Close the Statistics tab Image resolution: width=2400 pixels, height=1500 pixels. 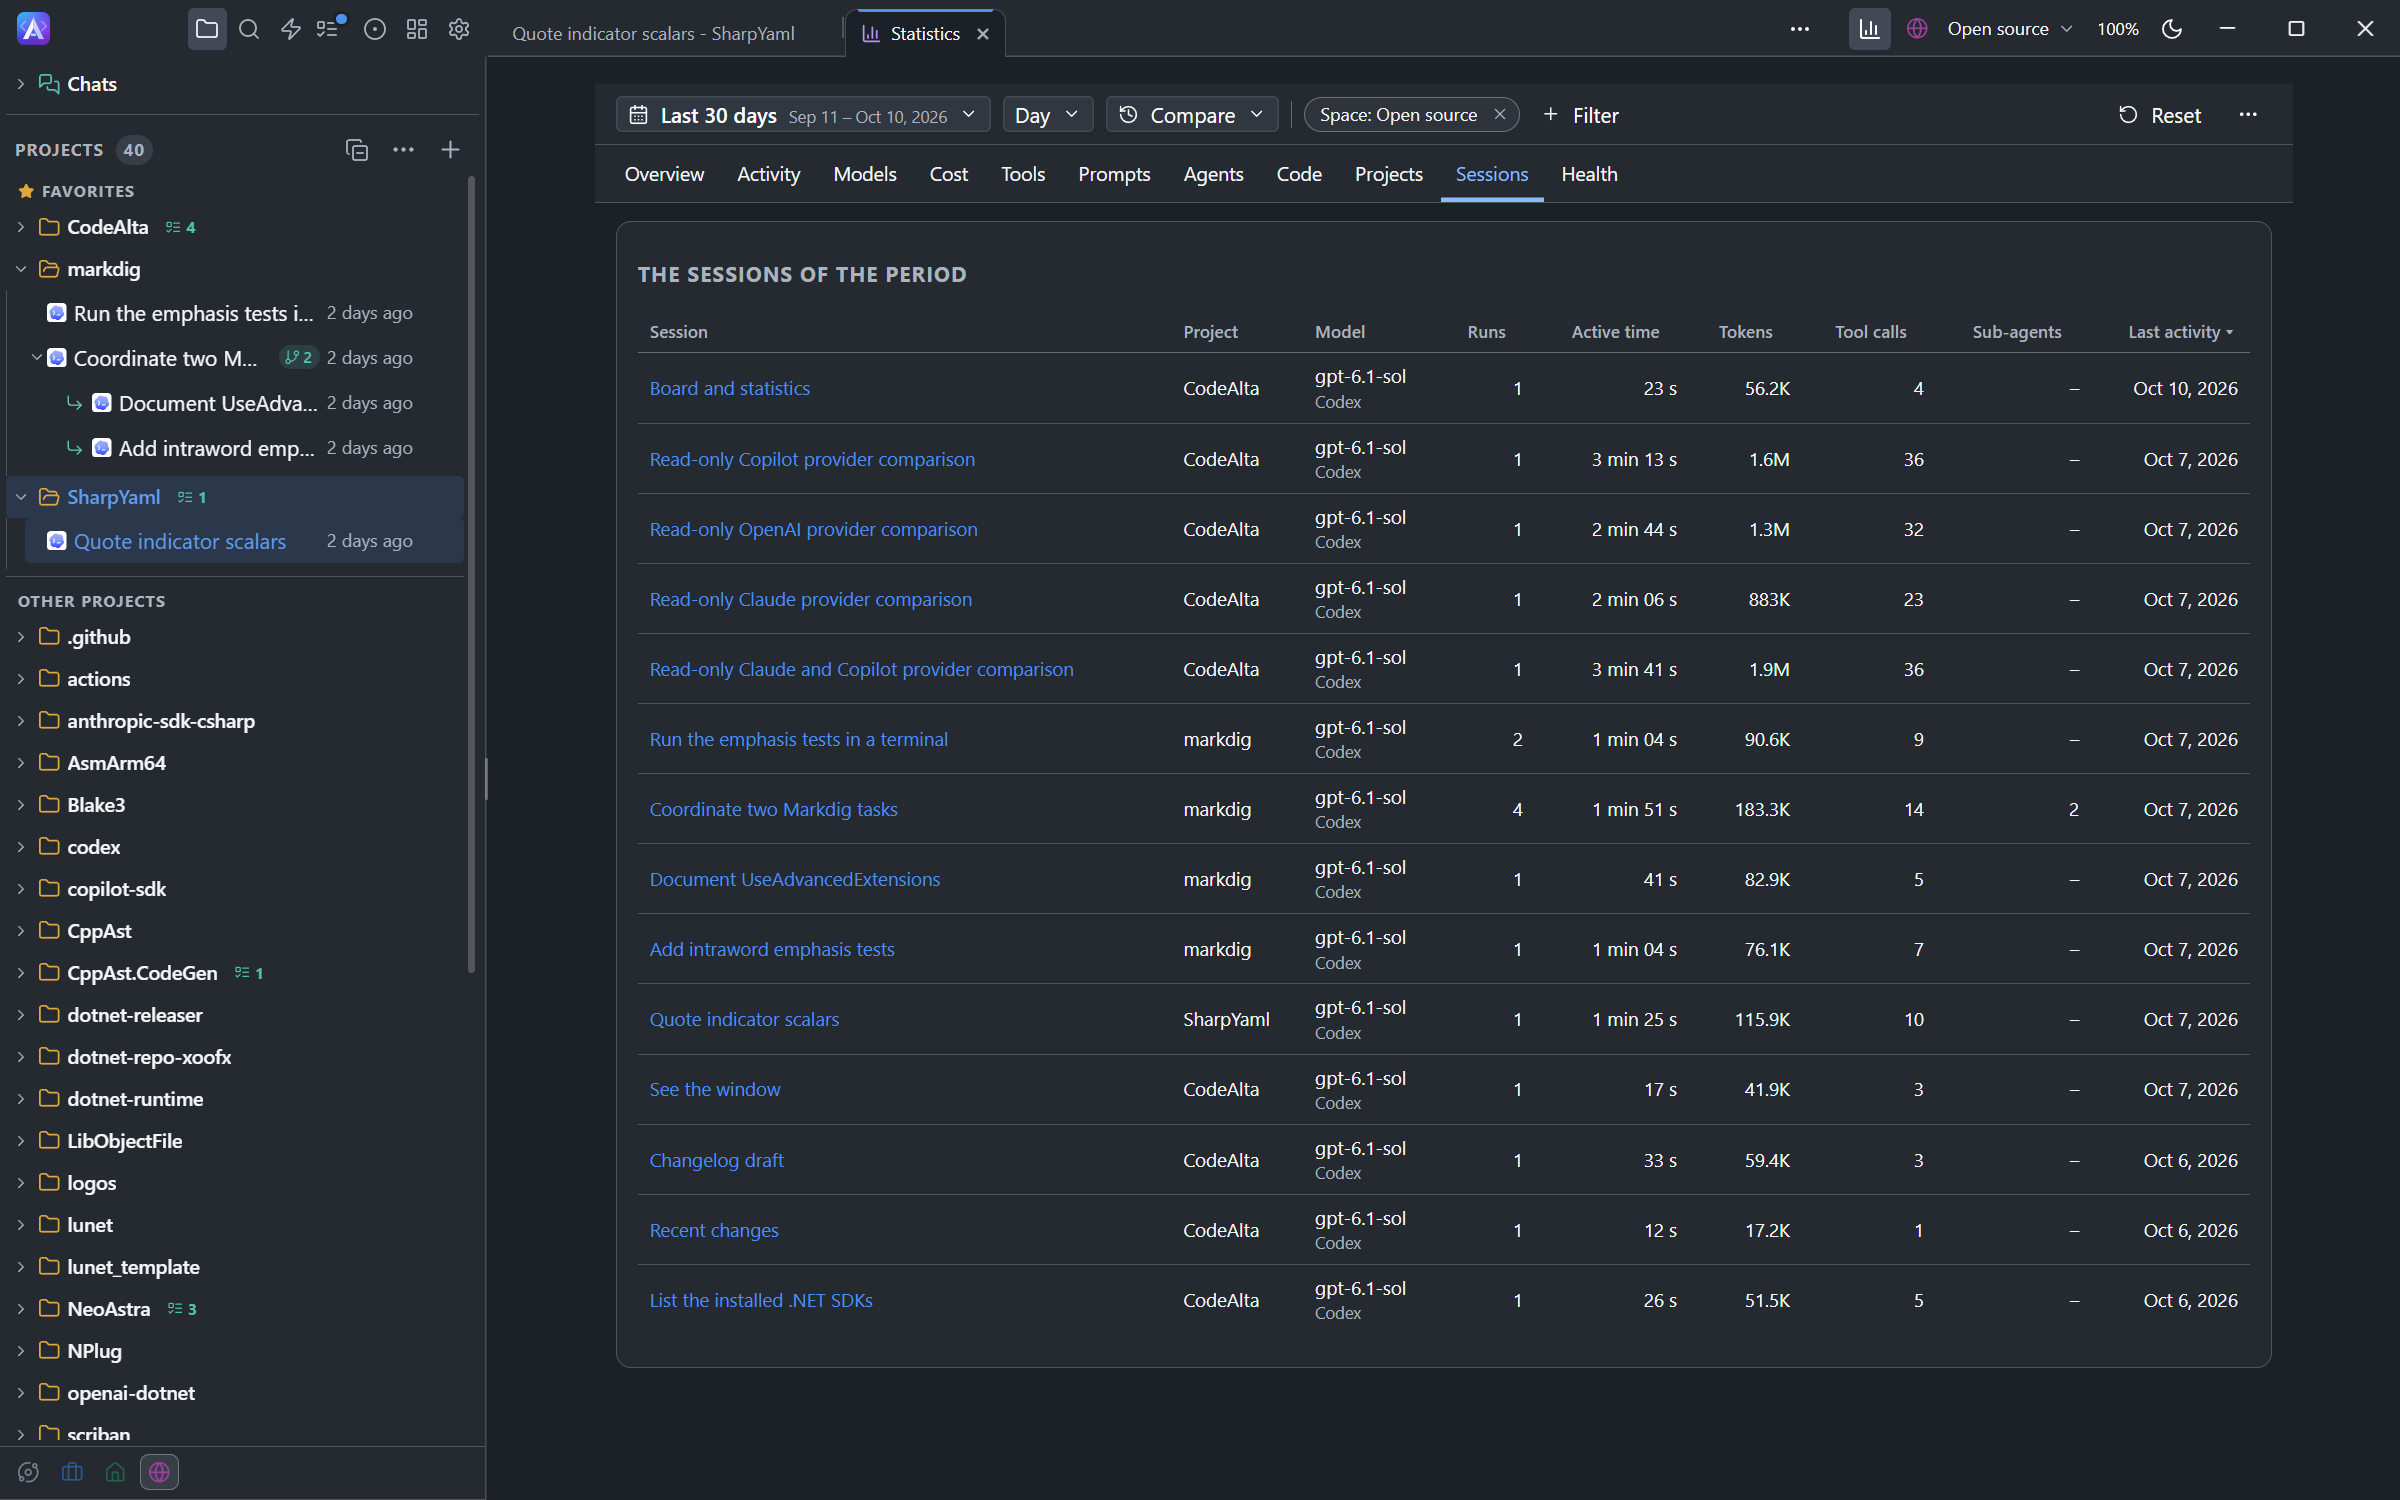pyautogui.click(x=983, y=34)
